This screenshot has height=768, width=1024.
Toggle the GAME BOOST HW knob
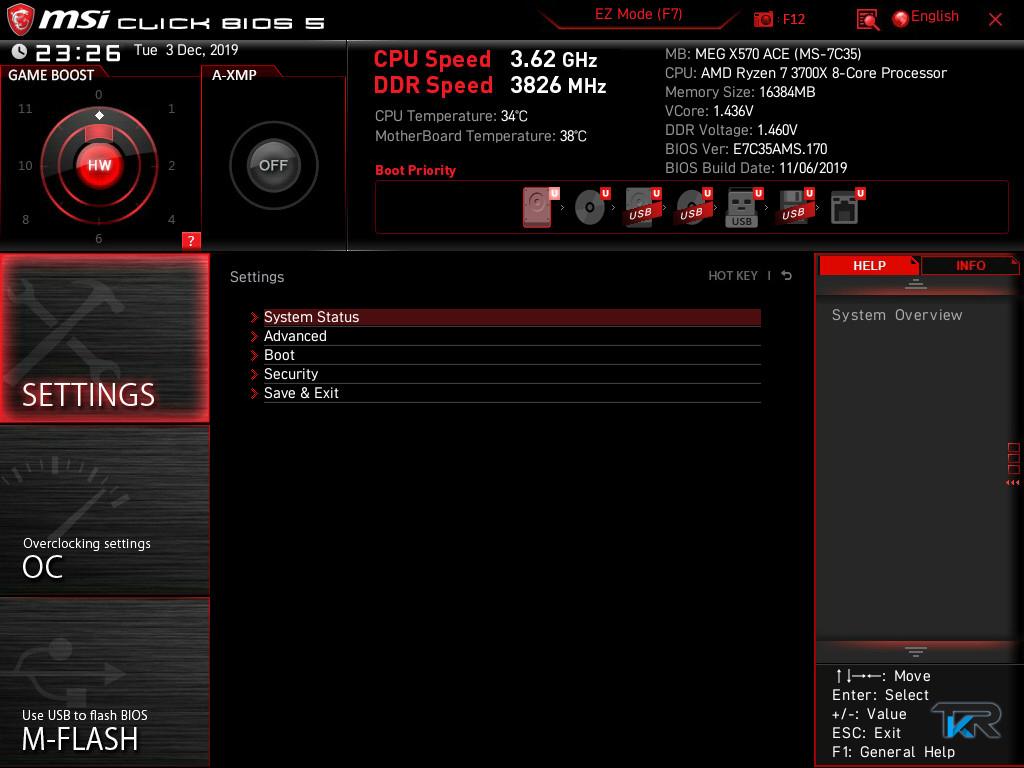[x=99, y=165]
